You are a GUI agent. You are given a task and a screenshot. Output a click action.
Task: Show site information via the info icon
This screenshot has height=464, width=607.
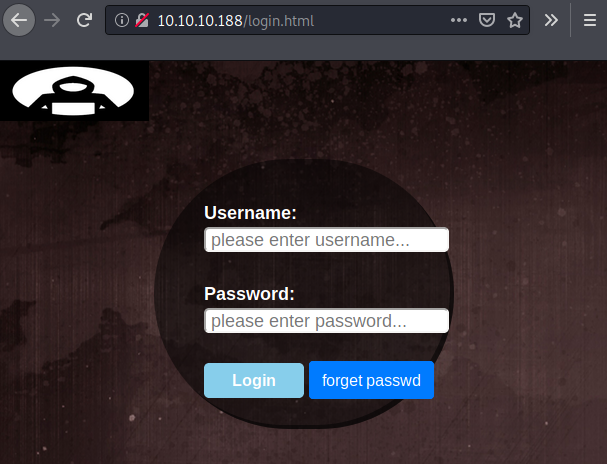coord(122,20)
